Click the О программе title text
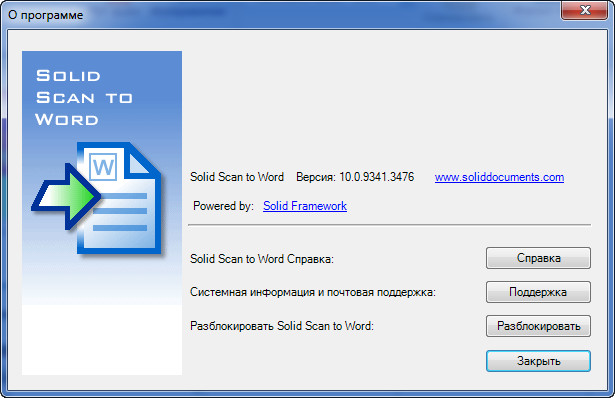 pyautogui.click(x=45, y=15)
